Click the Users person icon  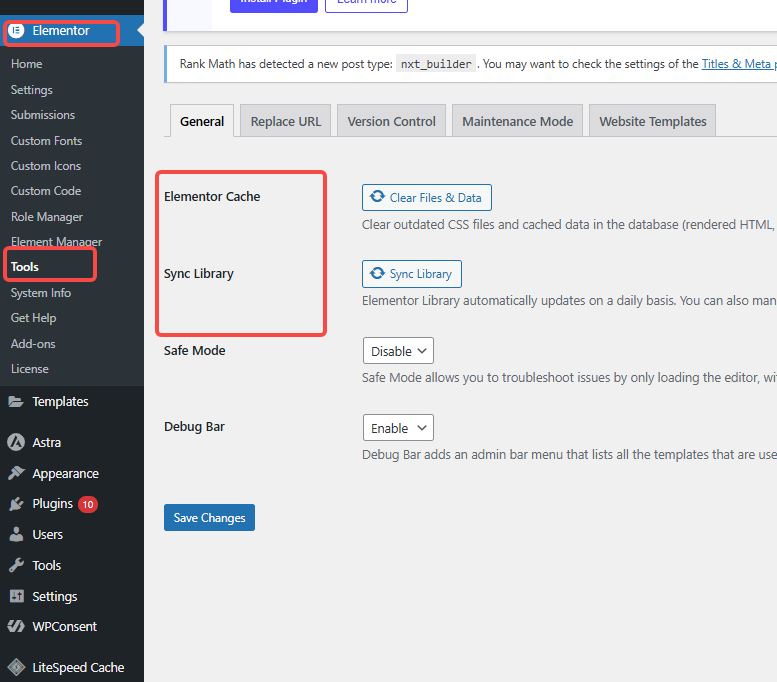coord(16,535)
